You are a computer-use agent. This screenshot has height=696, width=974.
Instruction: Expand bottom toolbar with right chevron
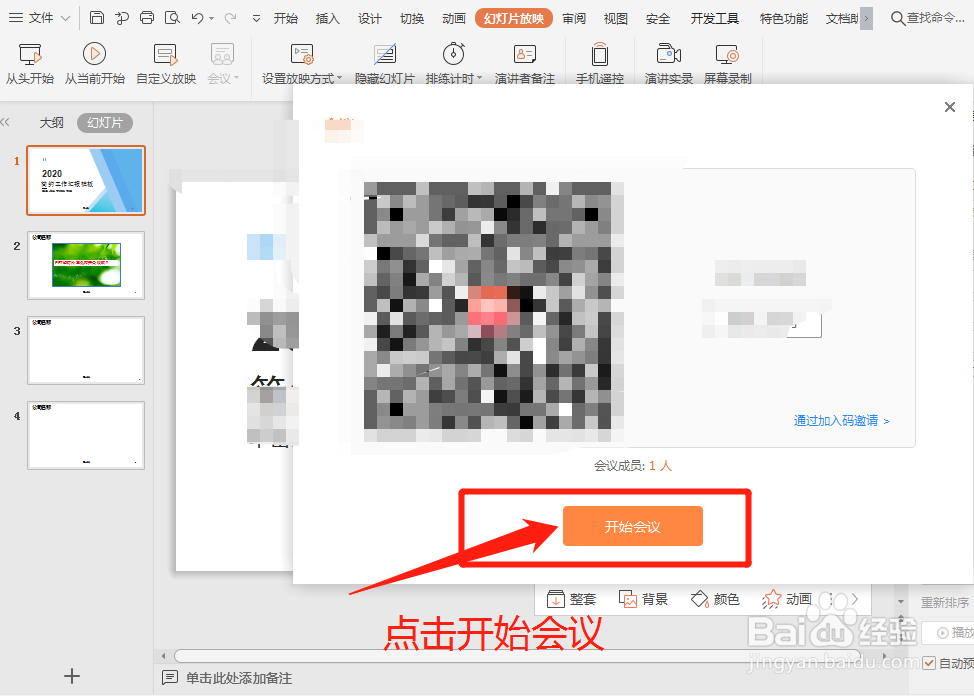click(x=855, y=599)
